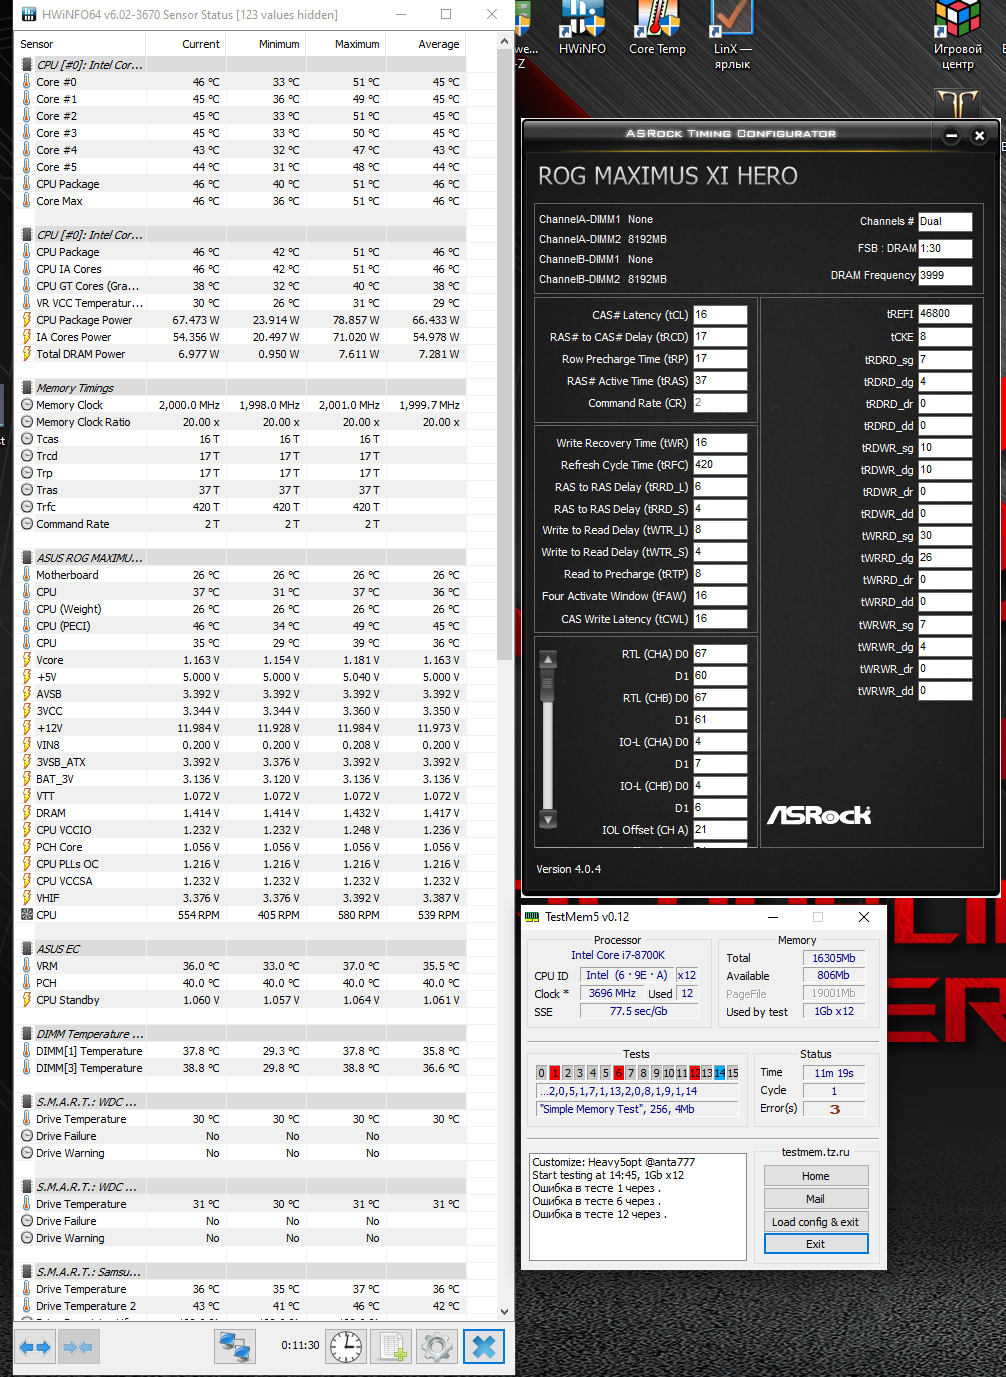Image resolution: width=1006 pixels, height=1377 pixels.
Task: Select the DRAM voltage row
Action: click(241, 813)
